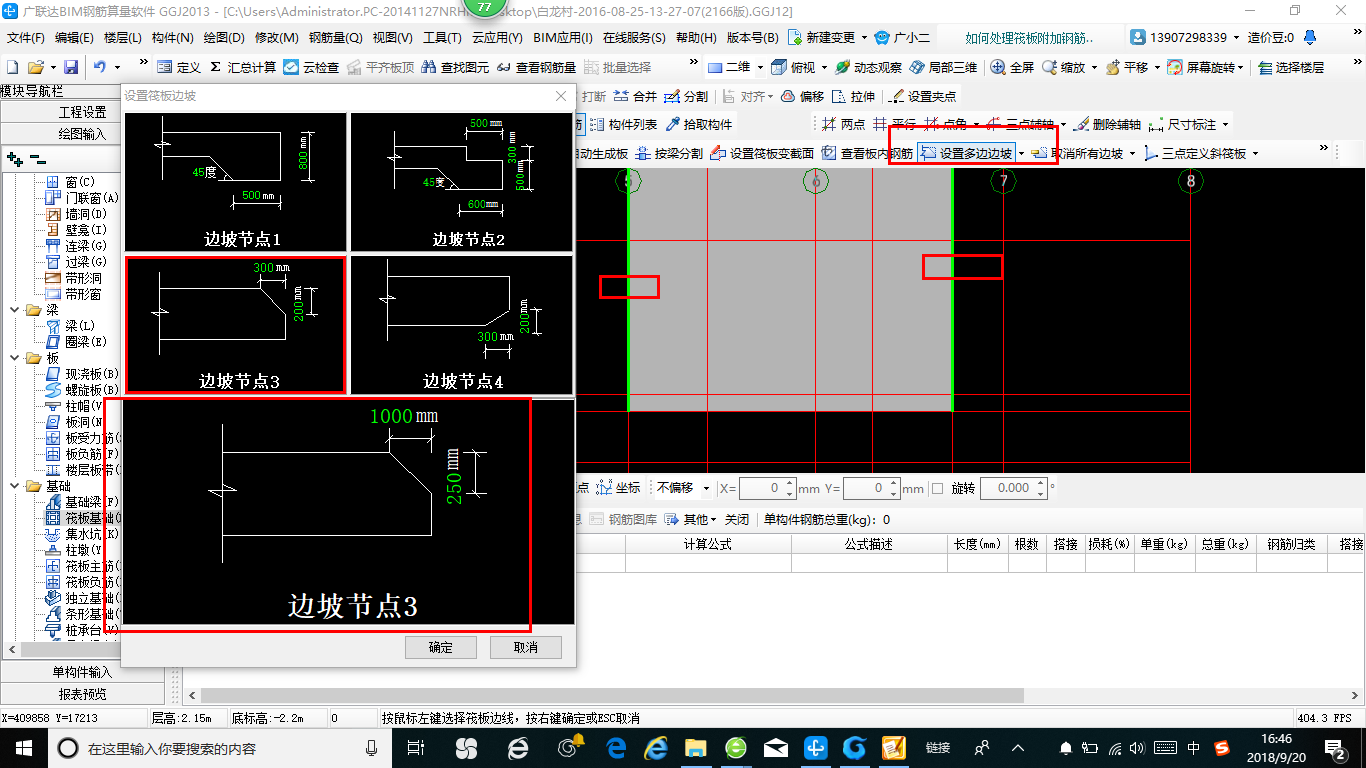The height and width of the screenshot is (768, 1366).
Task: Click the Open folder icon
Action: pyautogui.click(x=35, y=67)
